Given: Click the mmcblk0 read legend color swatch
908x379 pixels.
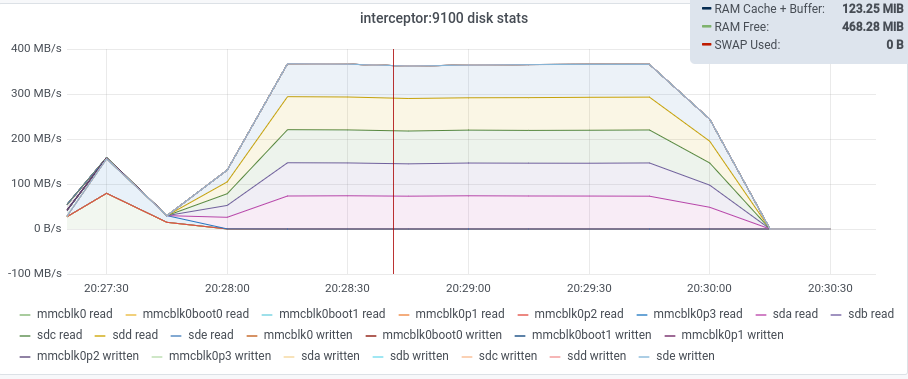Looking at the screenshot, I should pos(25,315).
